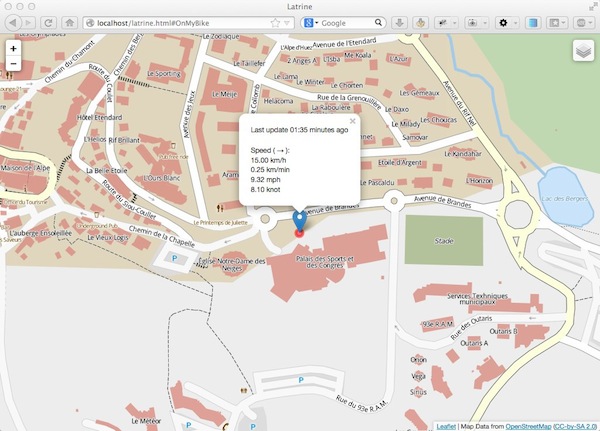Close the speed popup with X
The width and height of the screenshot is (600, 431).
pos(352,121)
